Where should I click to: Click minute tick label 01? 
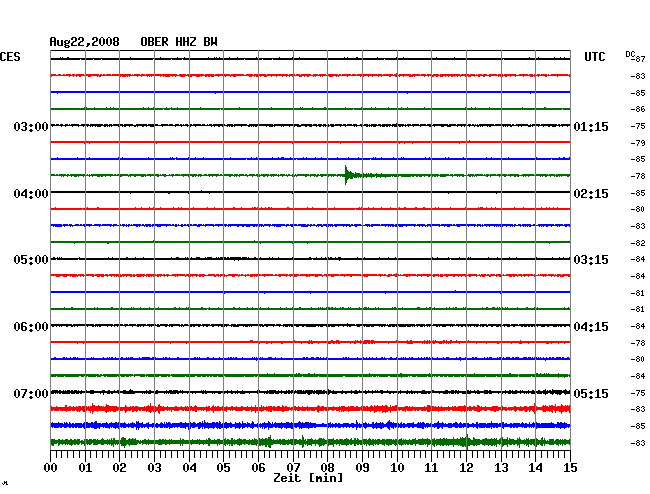tap(85, 467)
